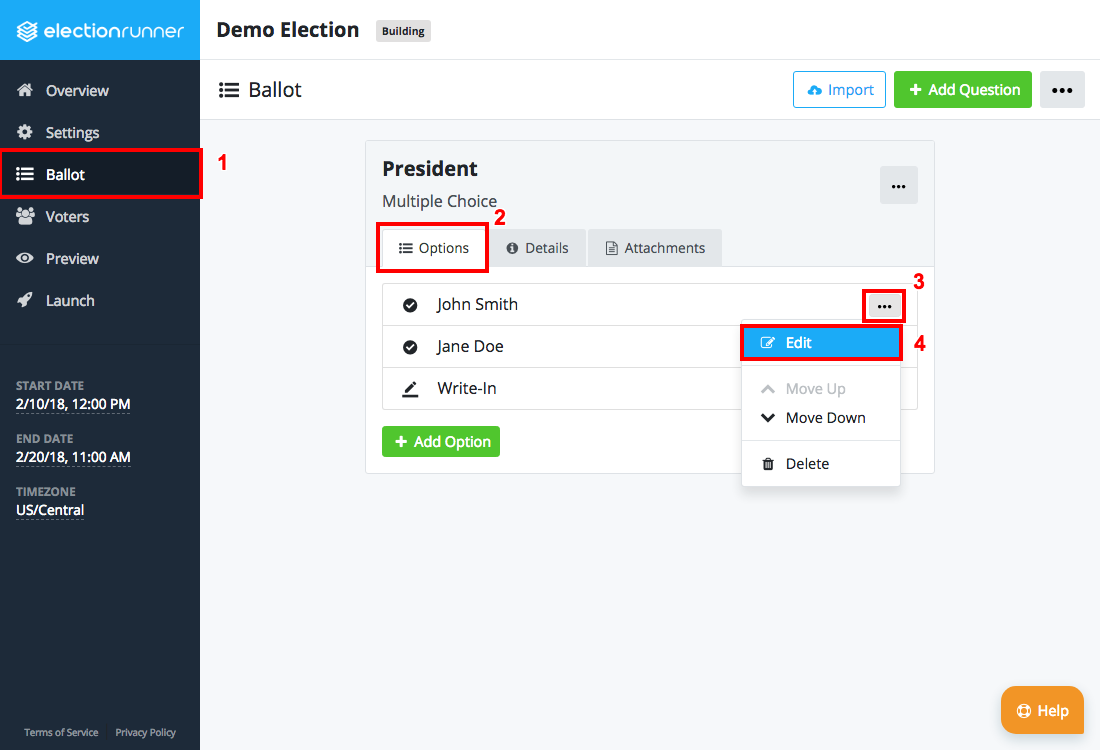1100x750 pixels.
Task: Open Overview via the home icon
Action: [x=25, y=90]
